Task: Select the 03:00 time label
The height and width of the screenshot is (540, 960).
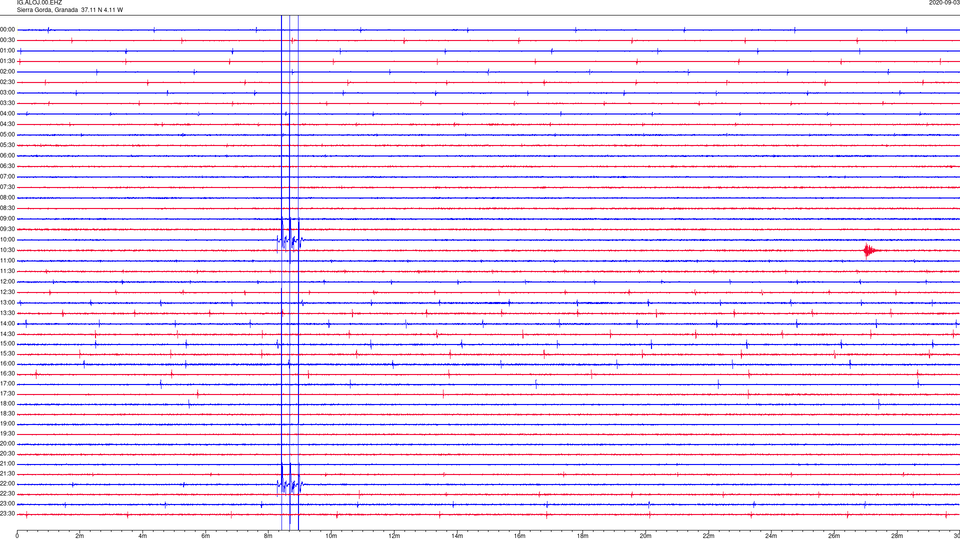Action: [x=8, y=92]
